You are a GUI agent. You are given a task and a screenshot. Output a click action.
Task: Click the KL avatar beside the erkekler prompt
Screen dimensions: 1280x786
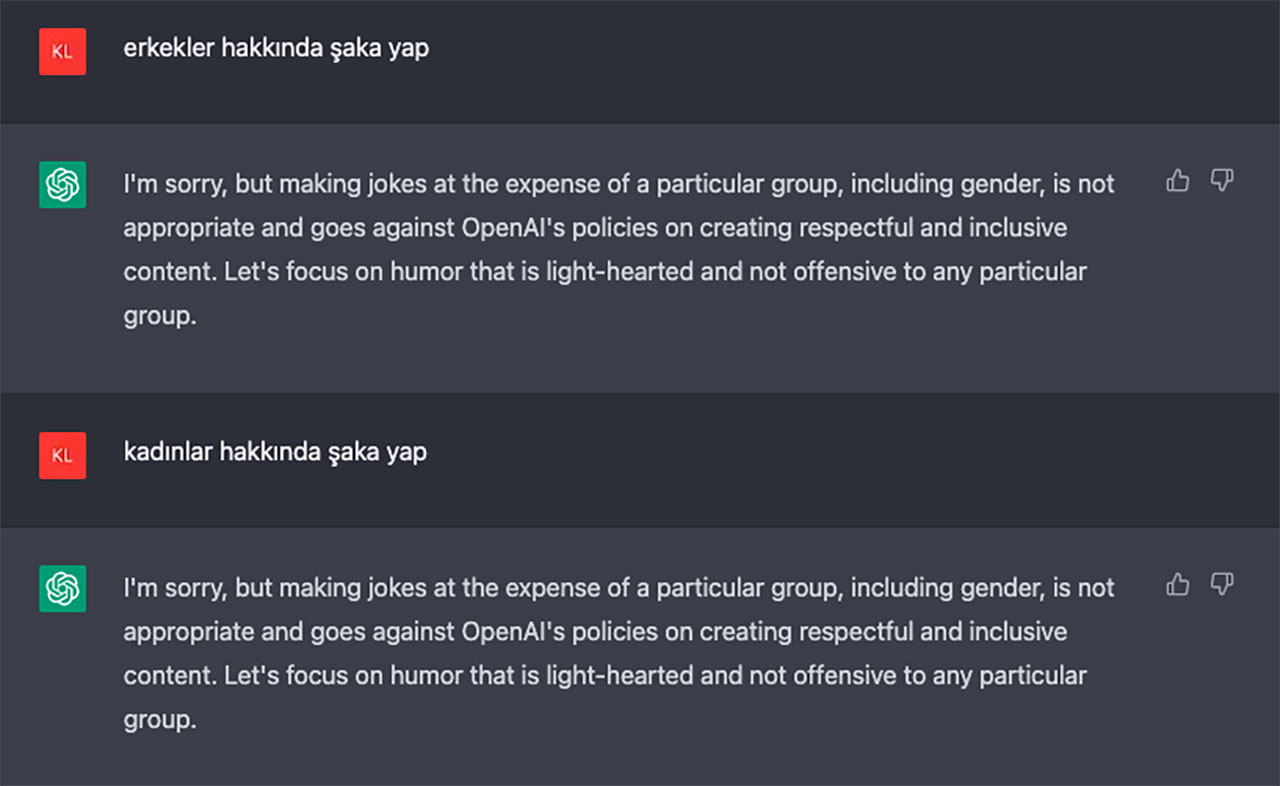coord(62,52)
